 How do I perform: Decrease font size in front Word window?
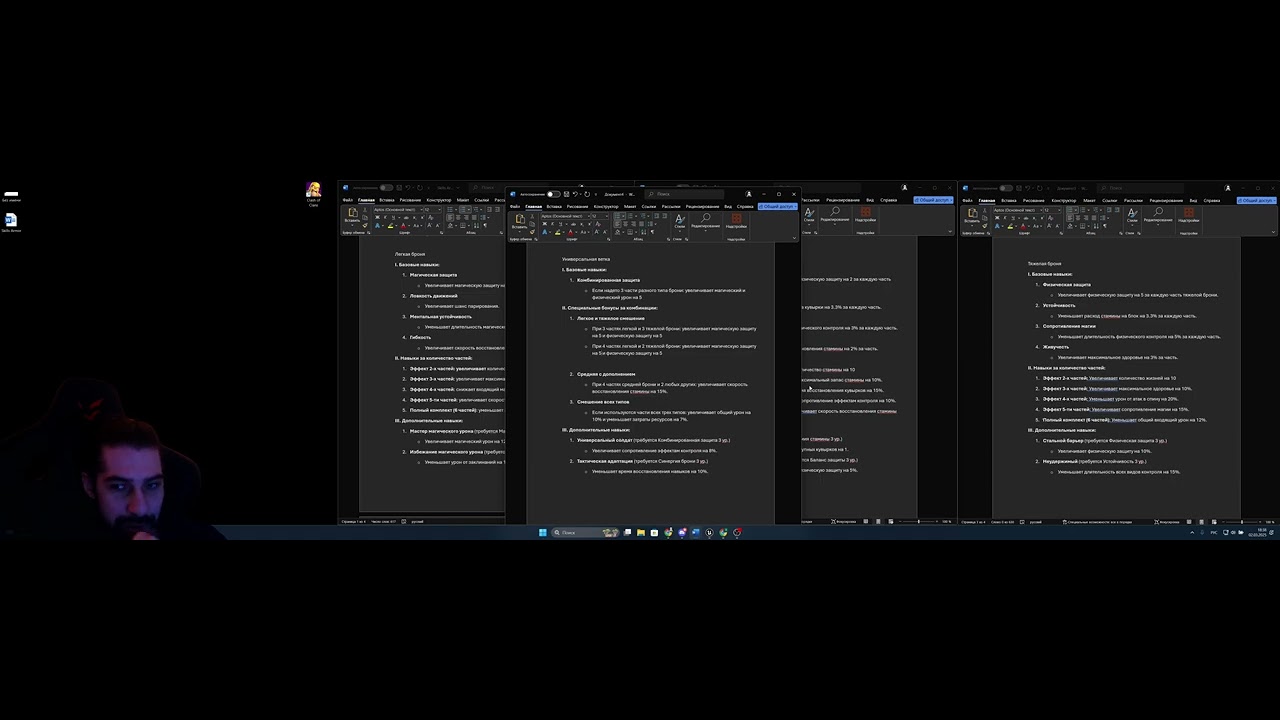[x=605, y=232]
